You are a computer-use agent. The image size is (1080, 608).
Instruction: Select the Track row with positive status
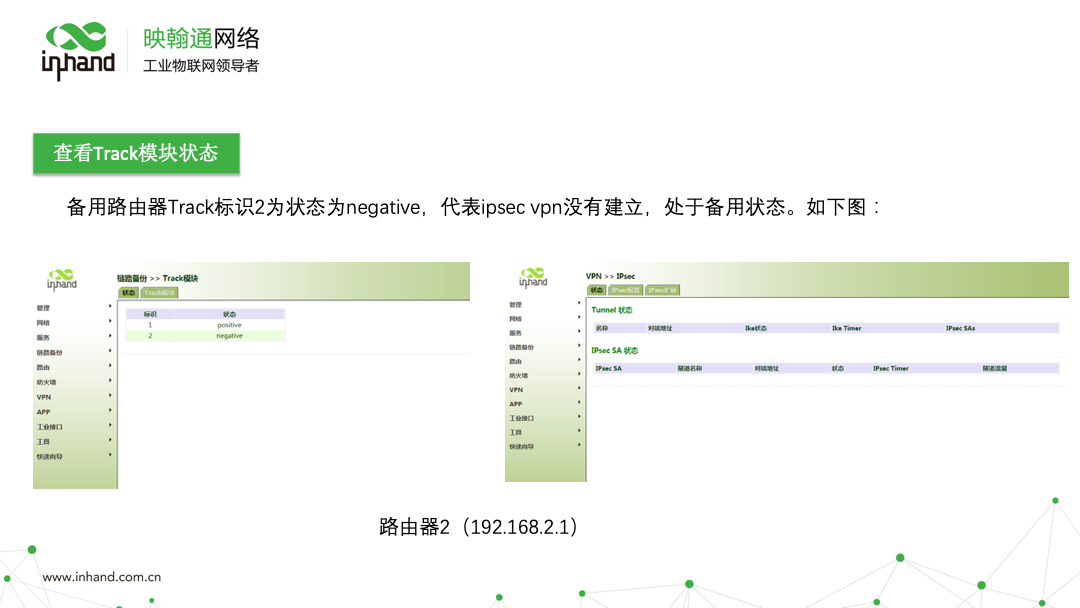tap(205, 325)
